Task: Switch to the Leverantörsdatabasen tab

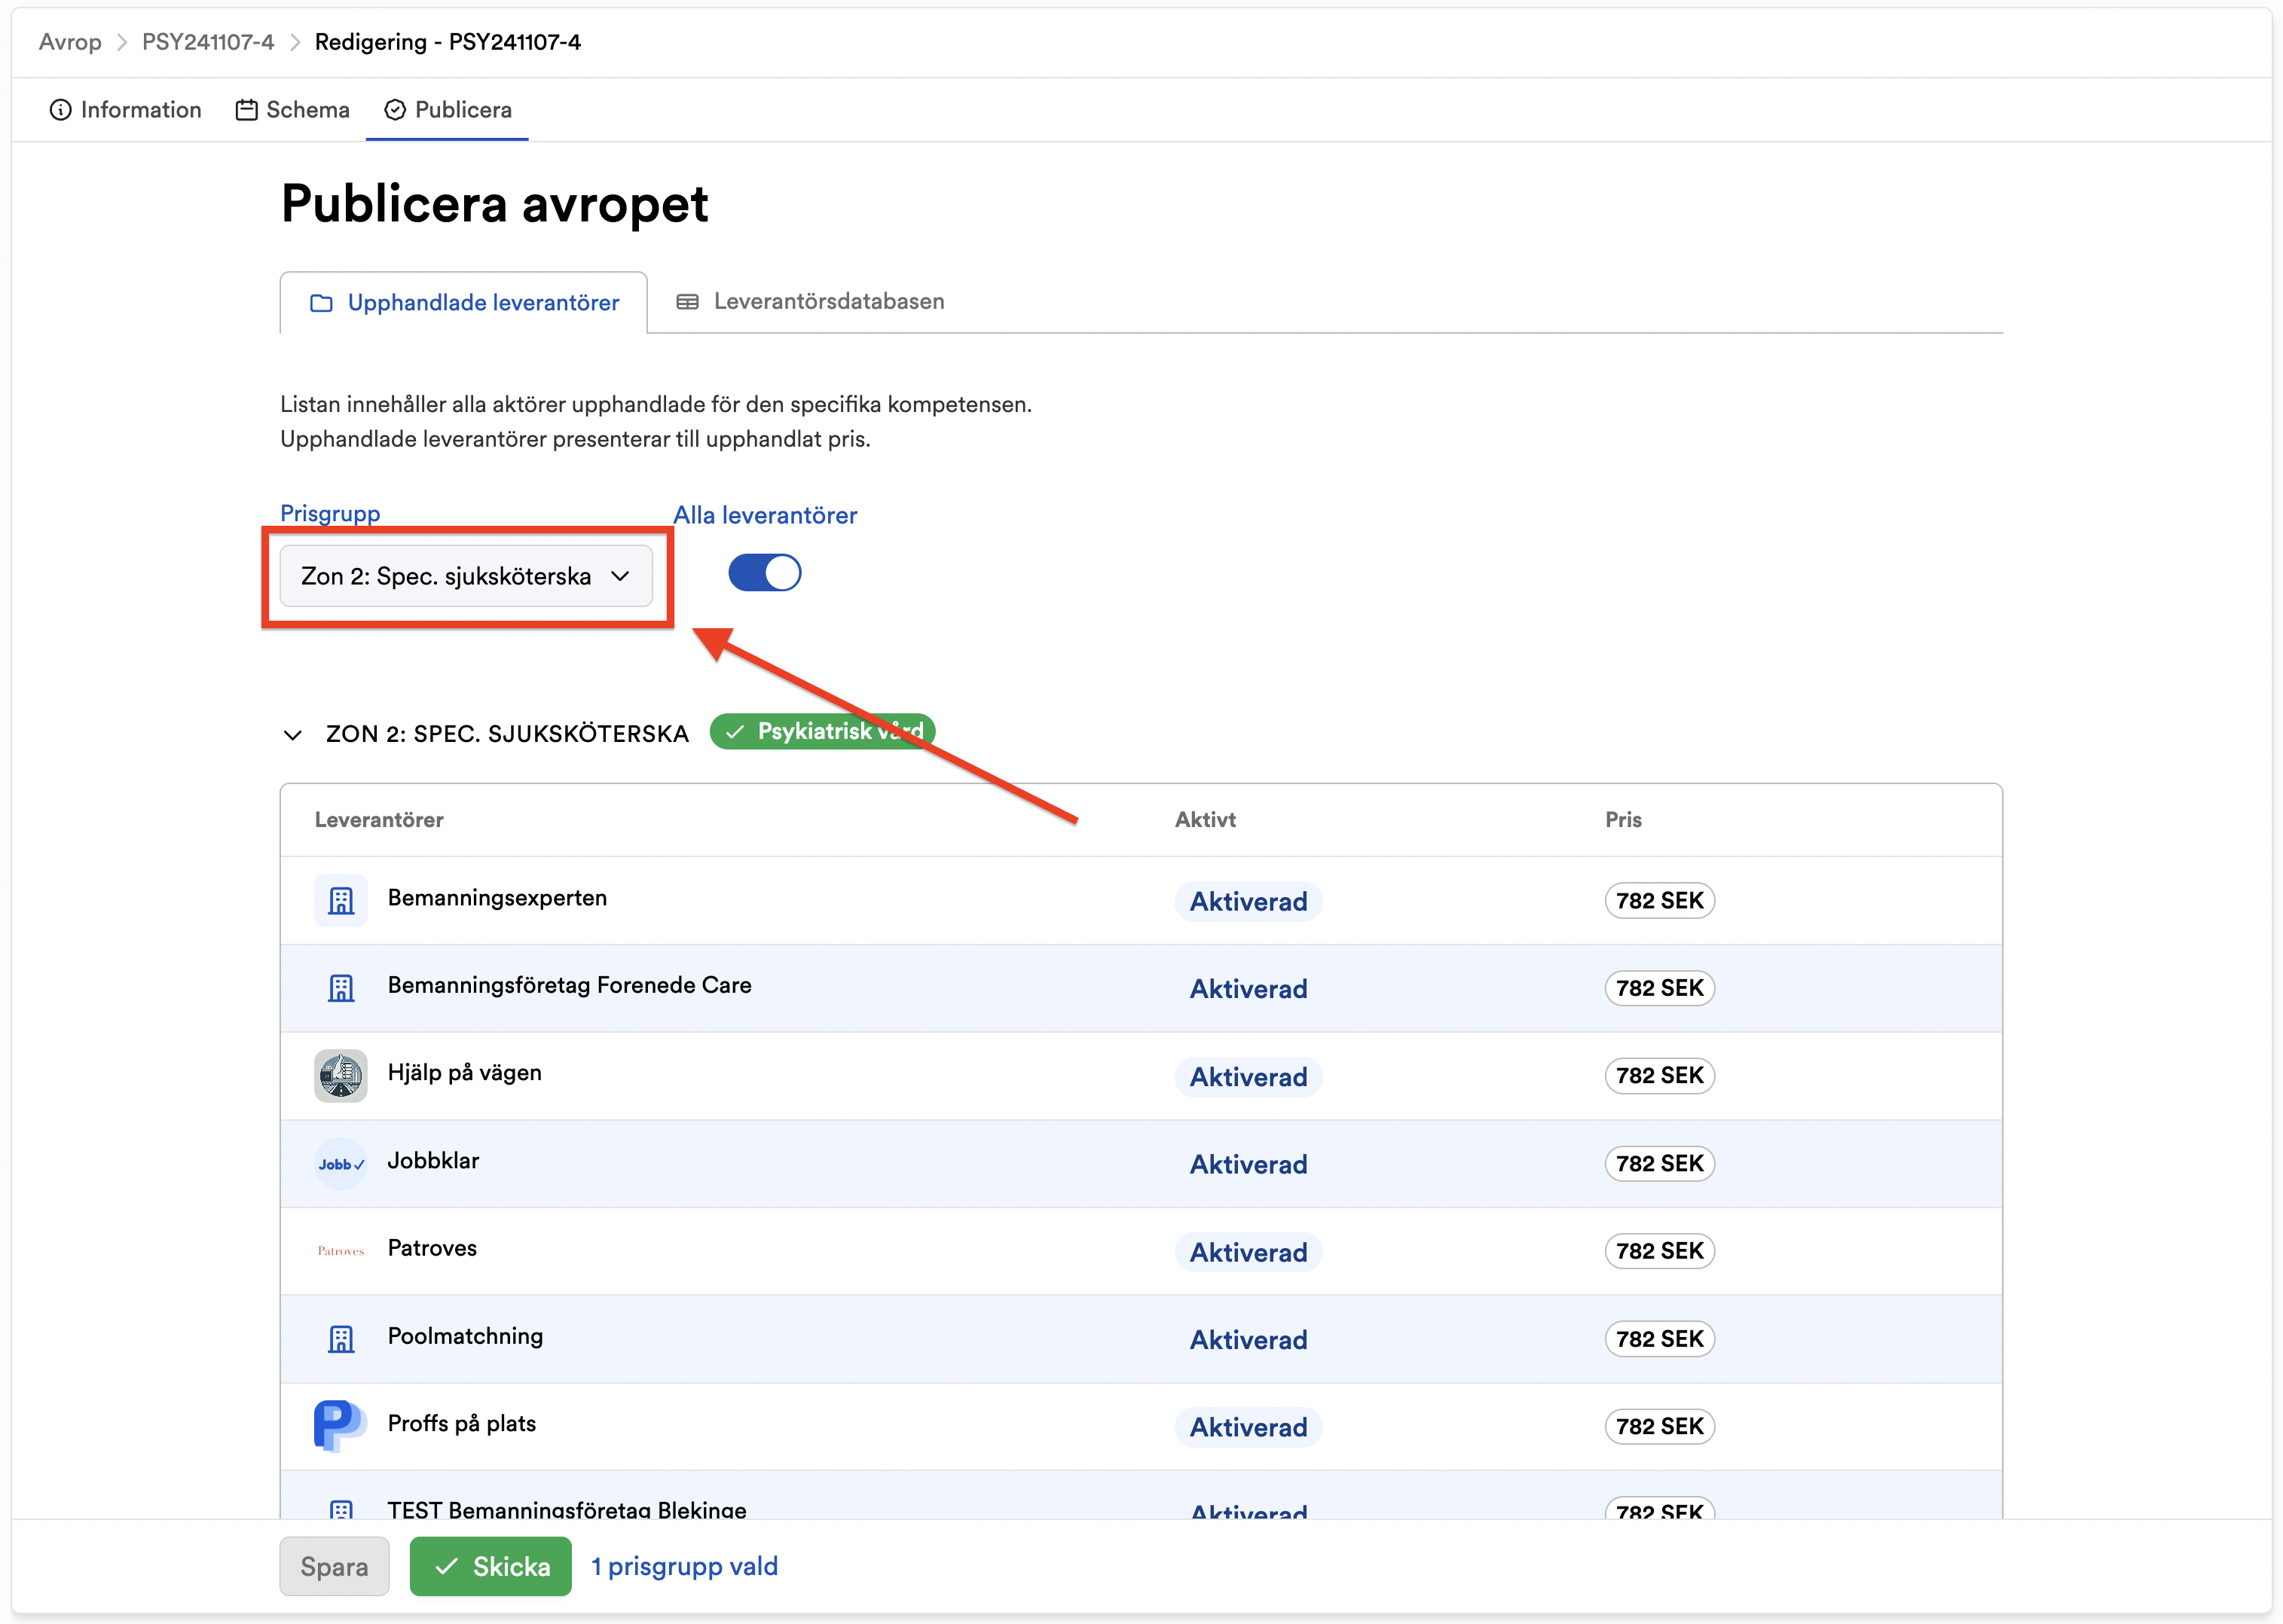Action: 810,302
